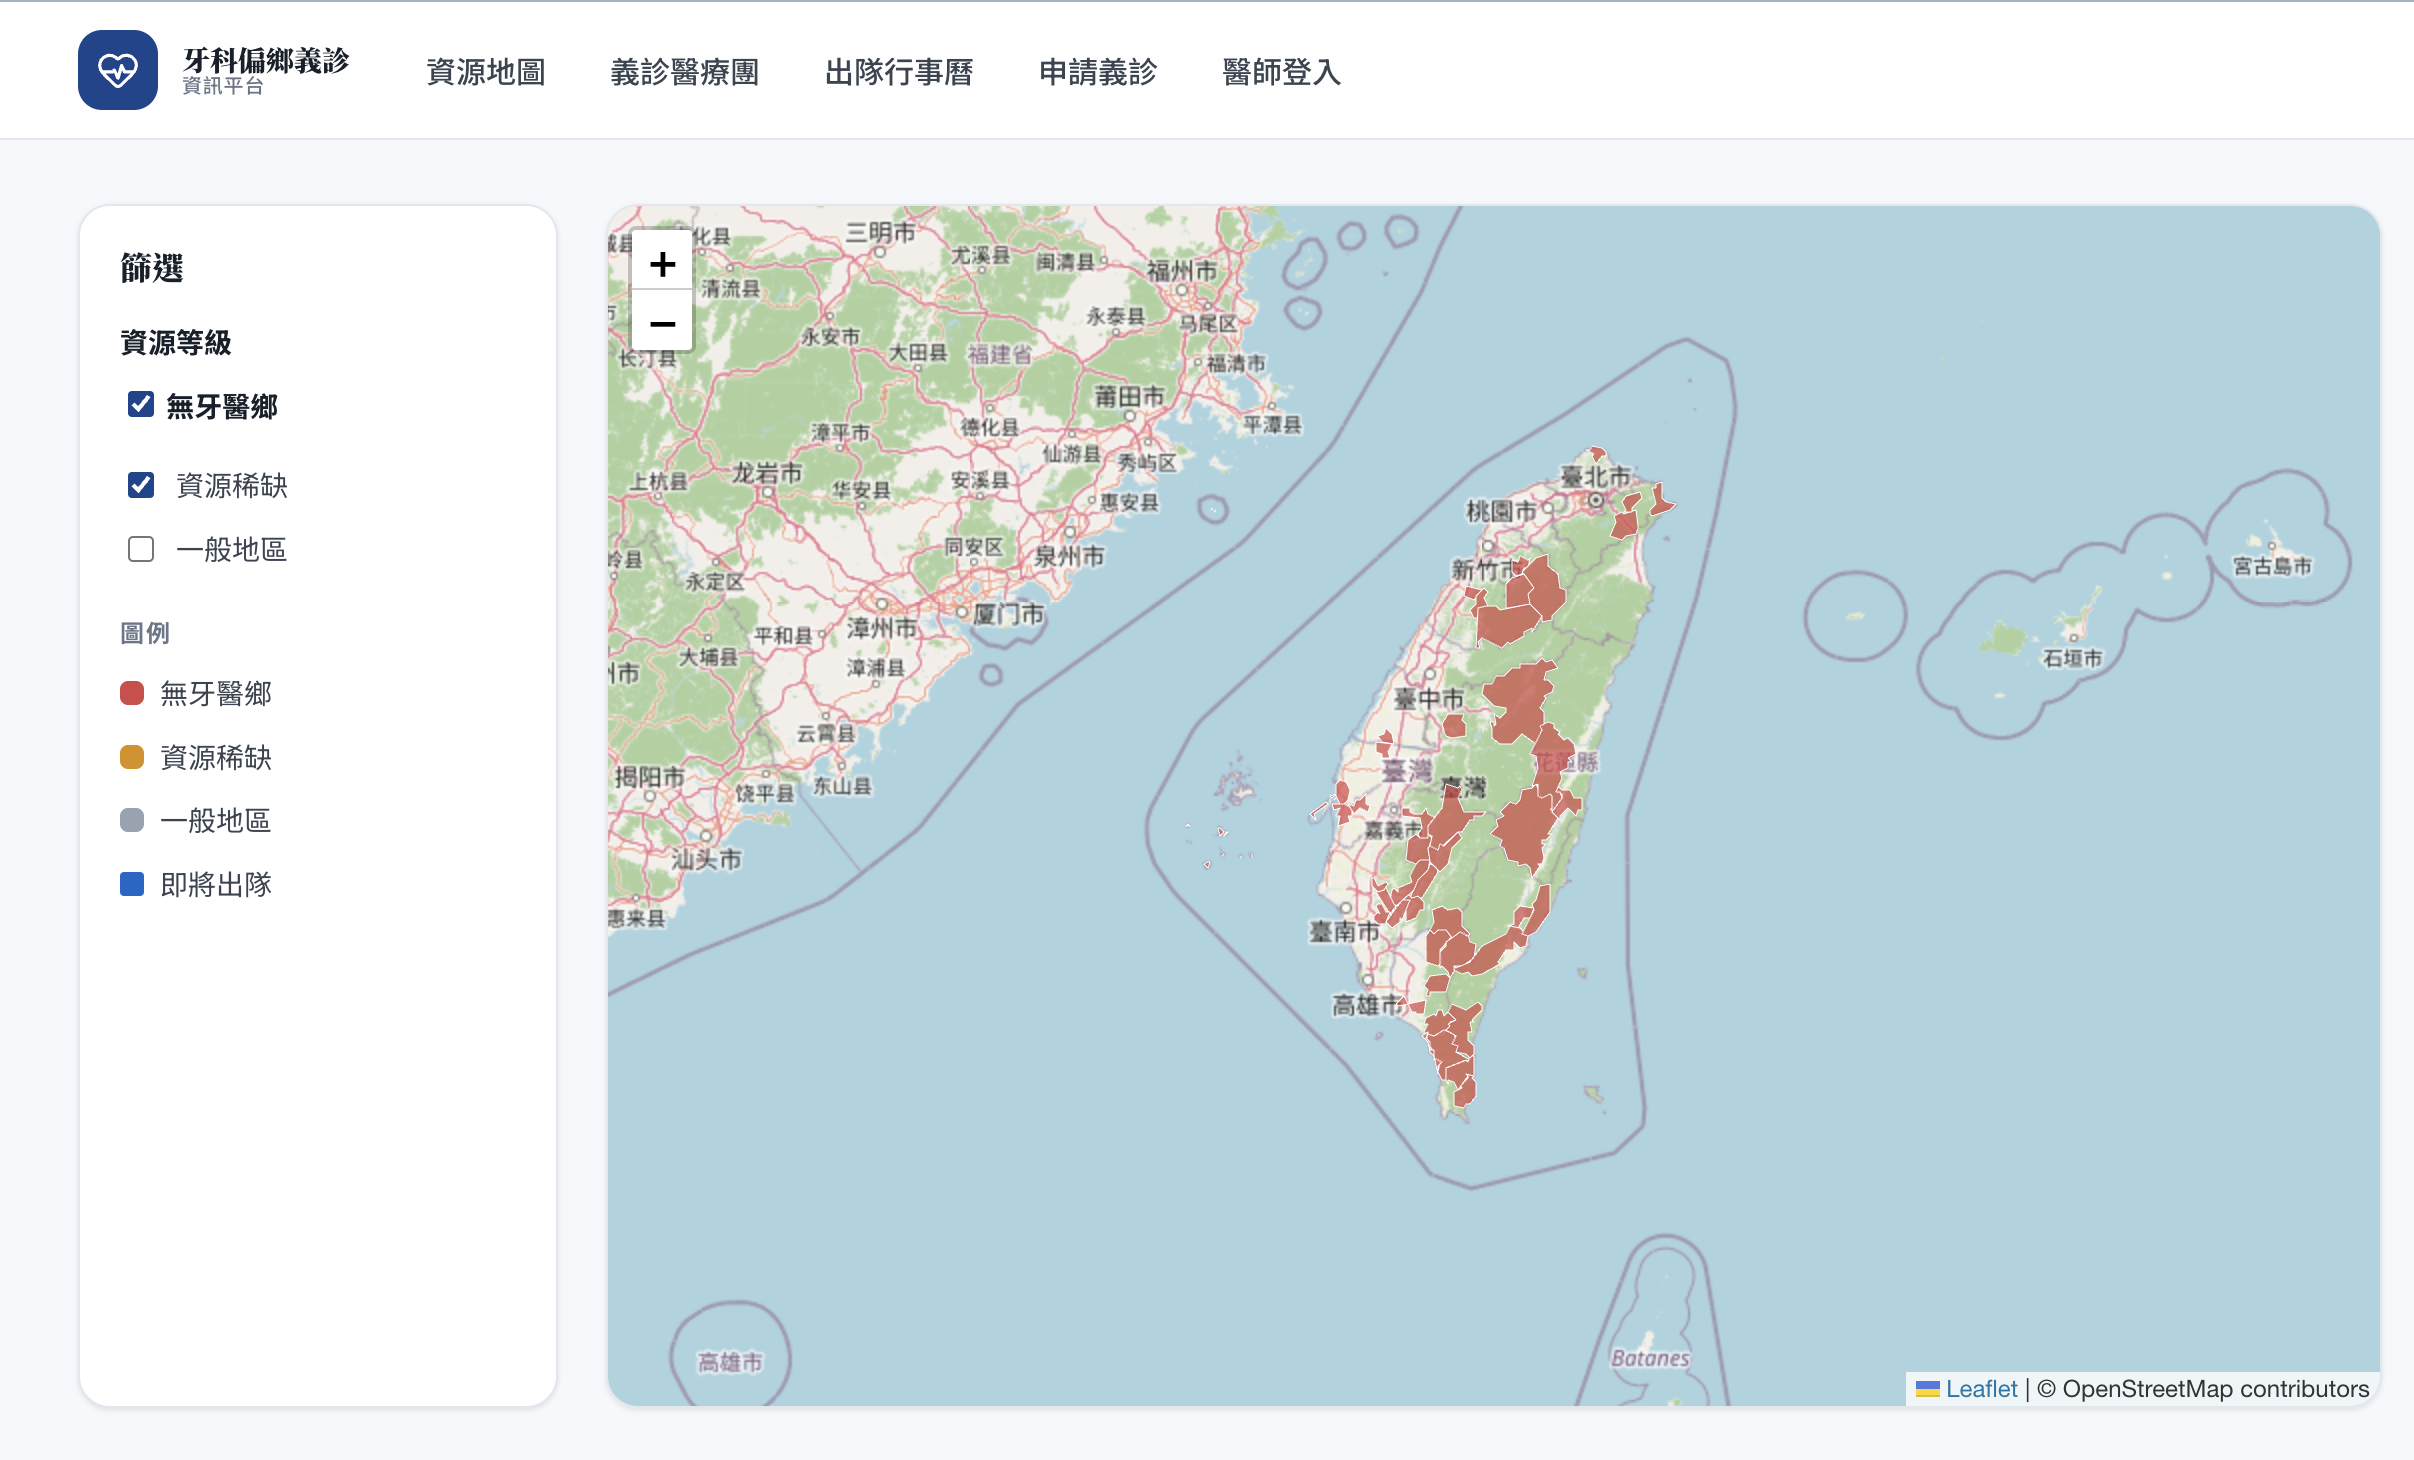This screenshot has height=1460, width=2414.
Task: Click the 高雄市 label beside Taiwan
Action: tap(1367, 1005)
